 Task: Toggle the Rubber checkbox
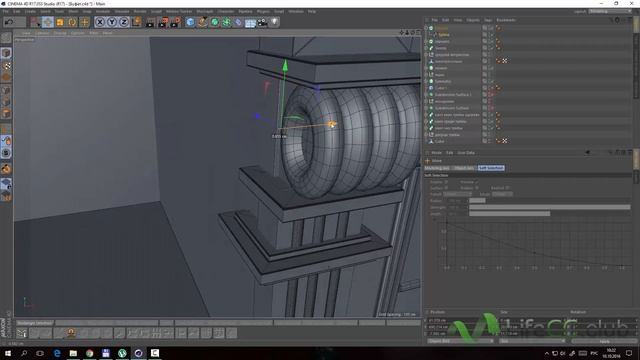(476, 188)
